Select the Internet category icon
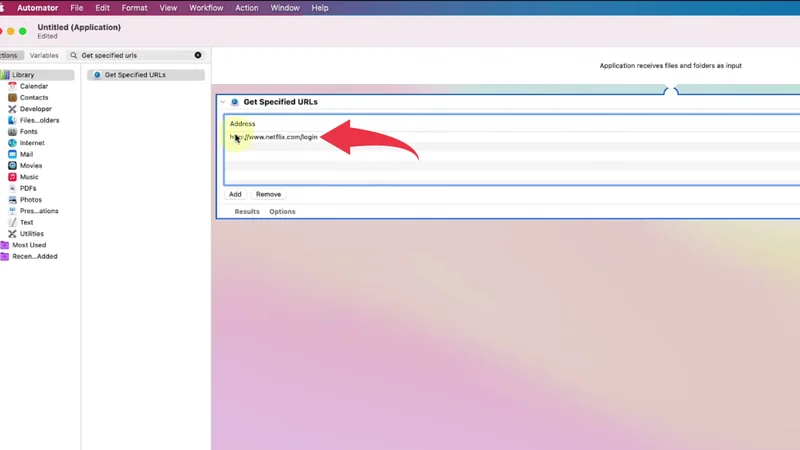The height and width of the screenshot is (450, 800). (13, 143)
